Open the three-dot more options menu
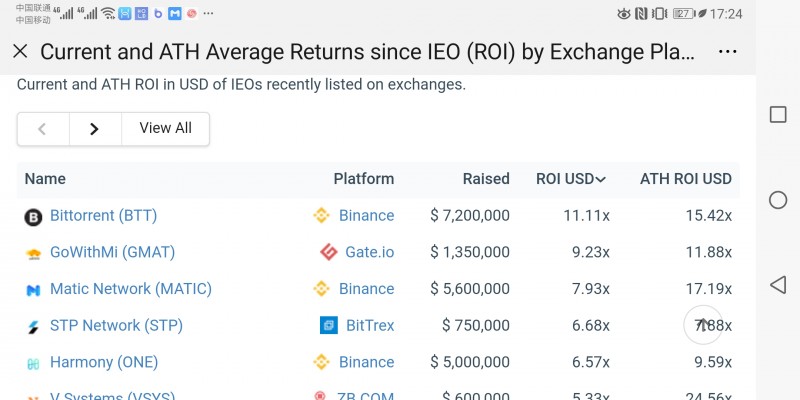The height and width of the screenshot is (400, 800). pos(727,52)
